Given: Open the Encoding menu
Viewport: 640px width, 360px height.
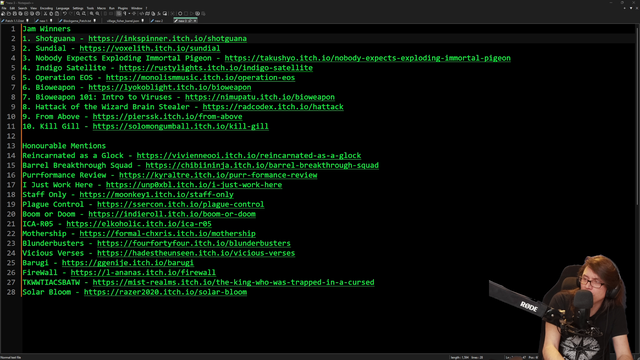Looking at the screenshot, I should coord(46,8).
